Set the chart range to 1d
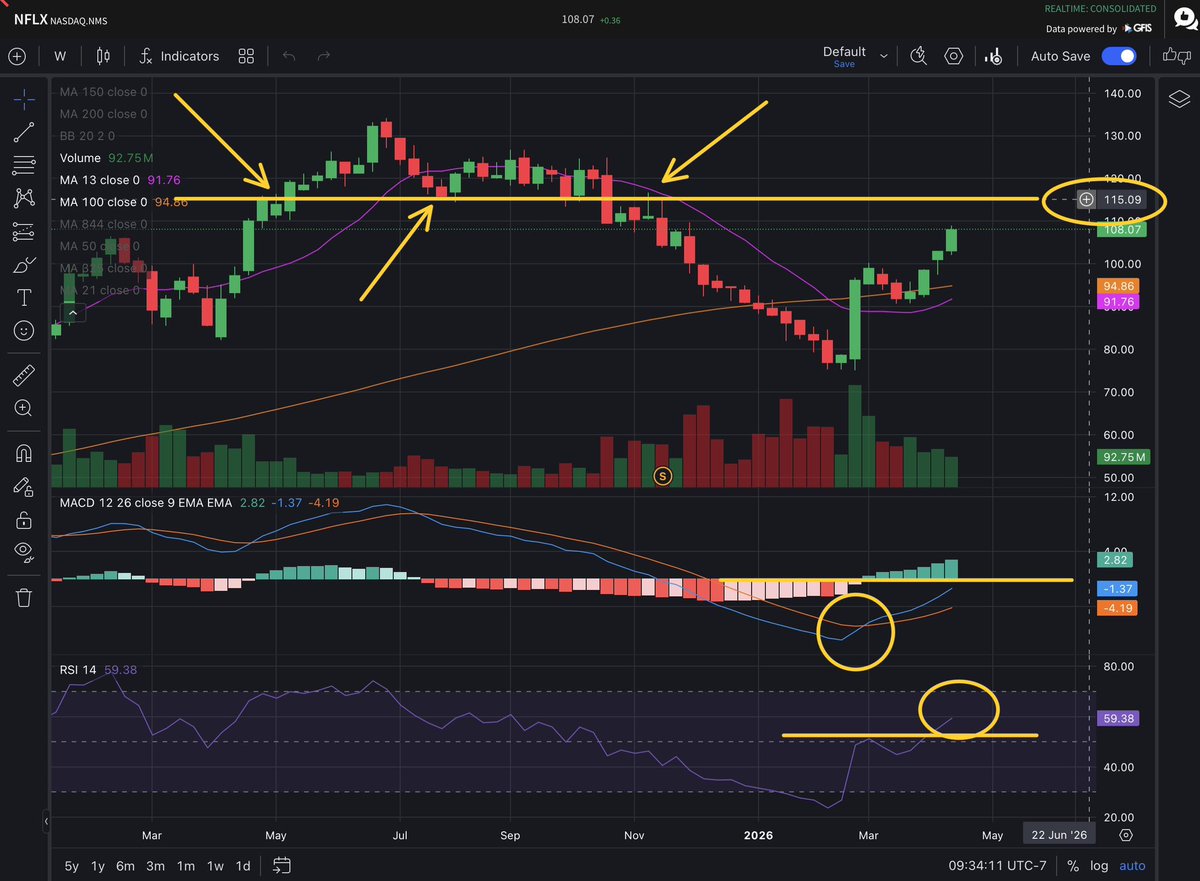The image size is (1200, 881). click(x=243, y=865)
